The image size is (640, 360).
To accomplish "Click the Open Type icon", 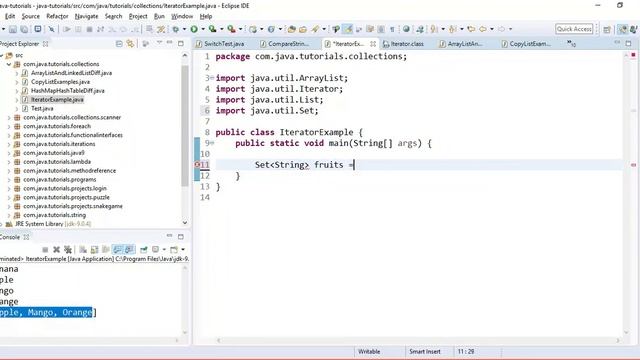I will click(x=291, y=29).
